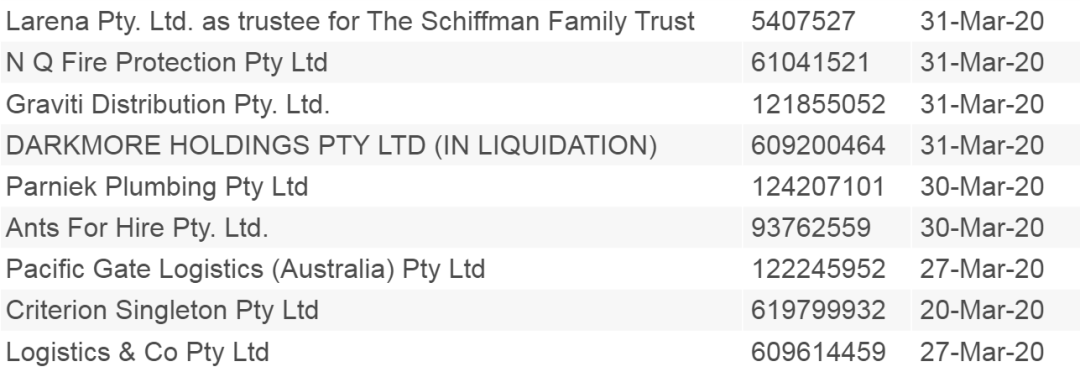The height and width of the screenshot is (372, 1080).
Task: Select the number 93762559
Action: [x=811, y=228]
